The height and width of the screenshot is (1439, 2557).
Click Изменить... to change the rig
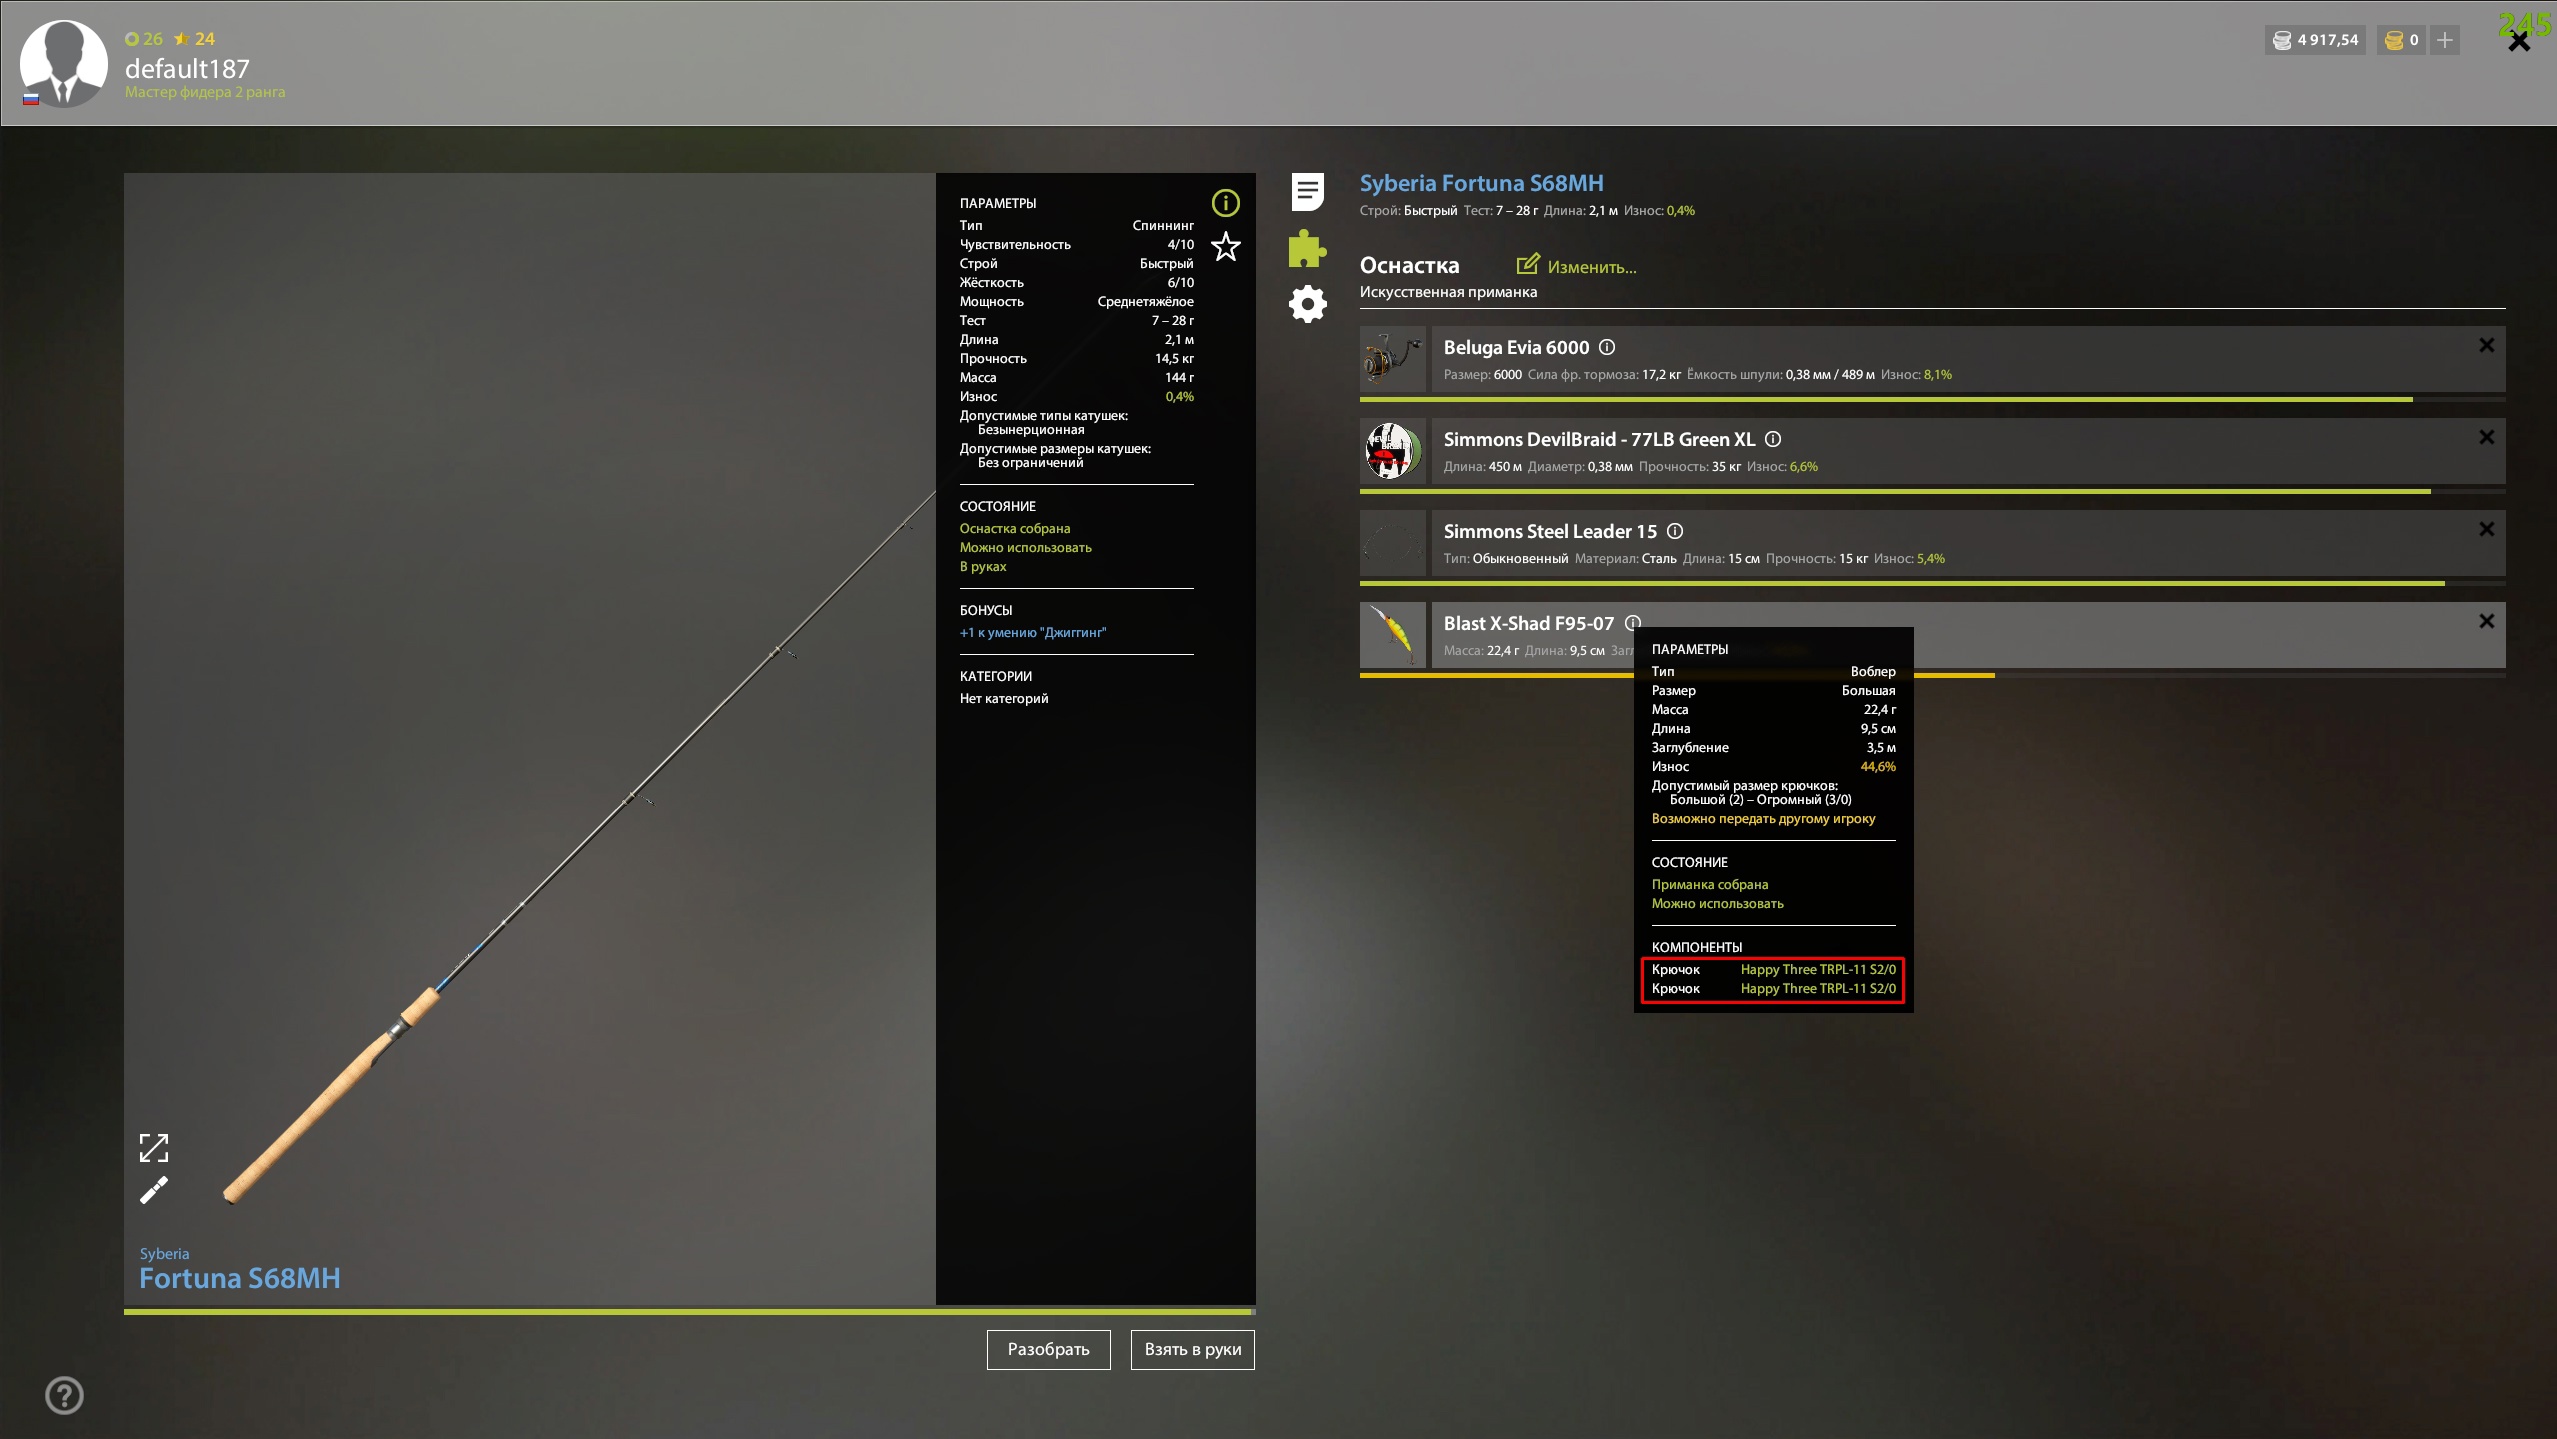[x=1591, y=267]
